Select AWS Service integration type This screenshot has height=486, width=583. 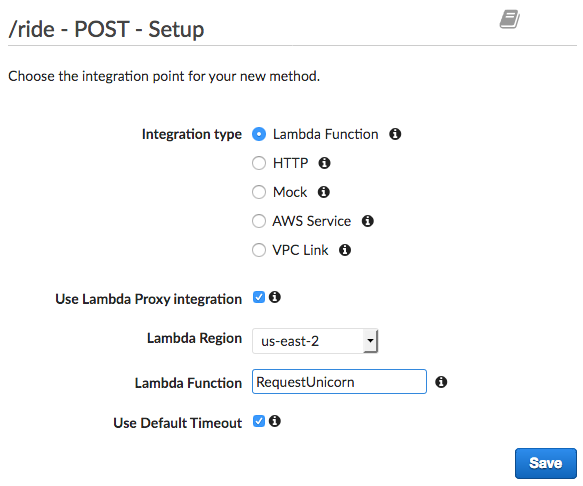259,221
